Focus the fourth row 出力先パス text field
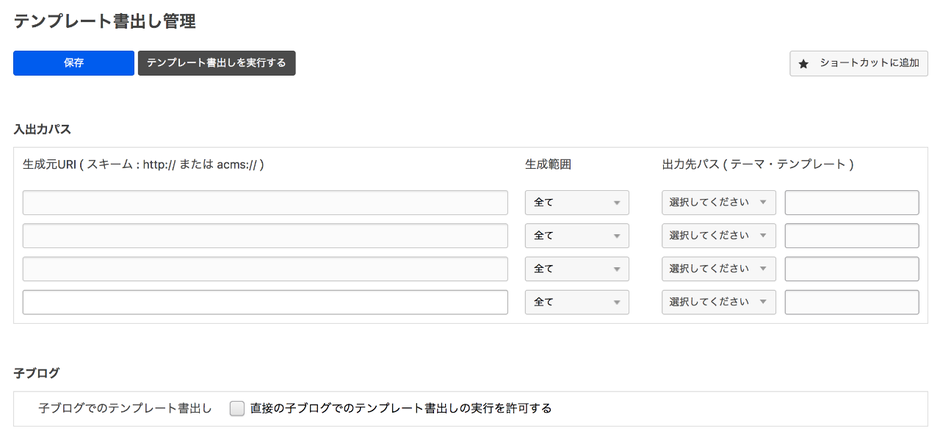The height and width of the screenshot is (442, 940). 851,302
